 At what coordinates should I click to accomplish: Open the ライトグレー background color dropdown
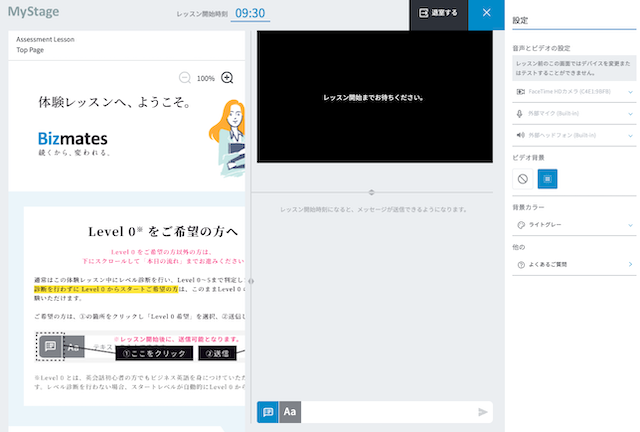coord(574,225)
